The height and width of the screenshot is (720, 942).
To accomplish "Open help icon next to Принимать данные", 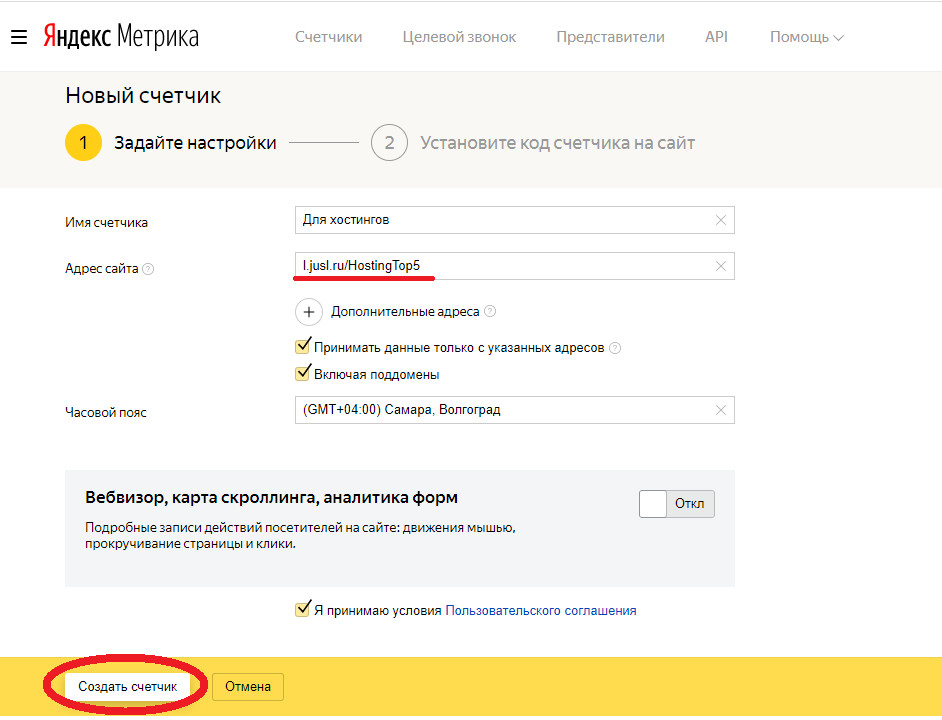I will [615, 348].
